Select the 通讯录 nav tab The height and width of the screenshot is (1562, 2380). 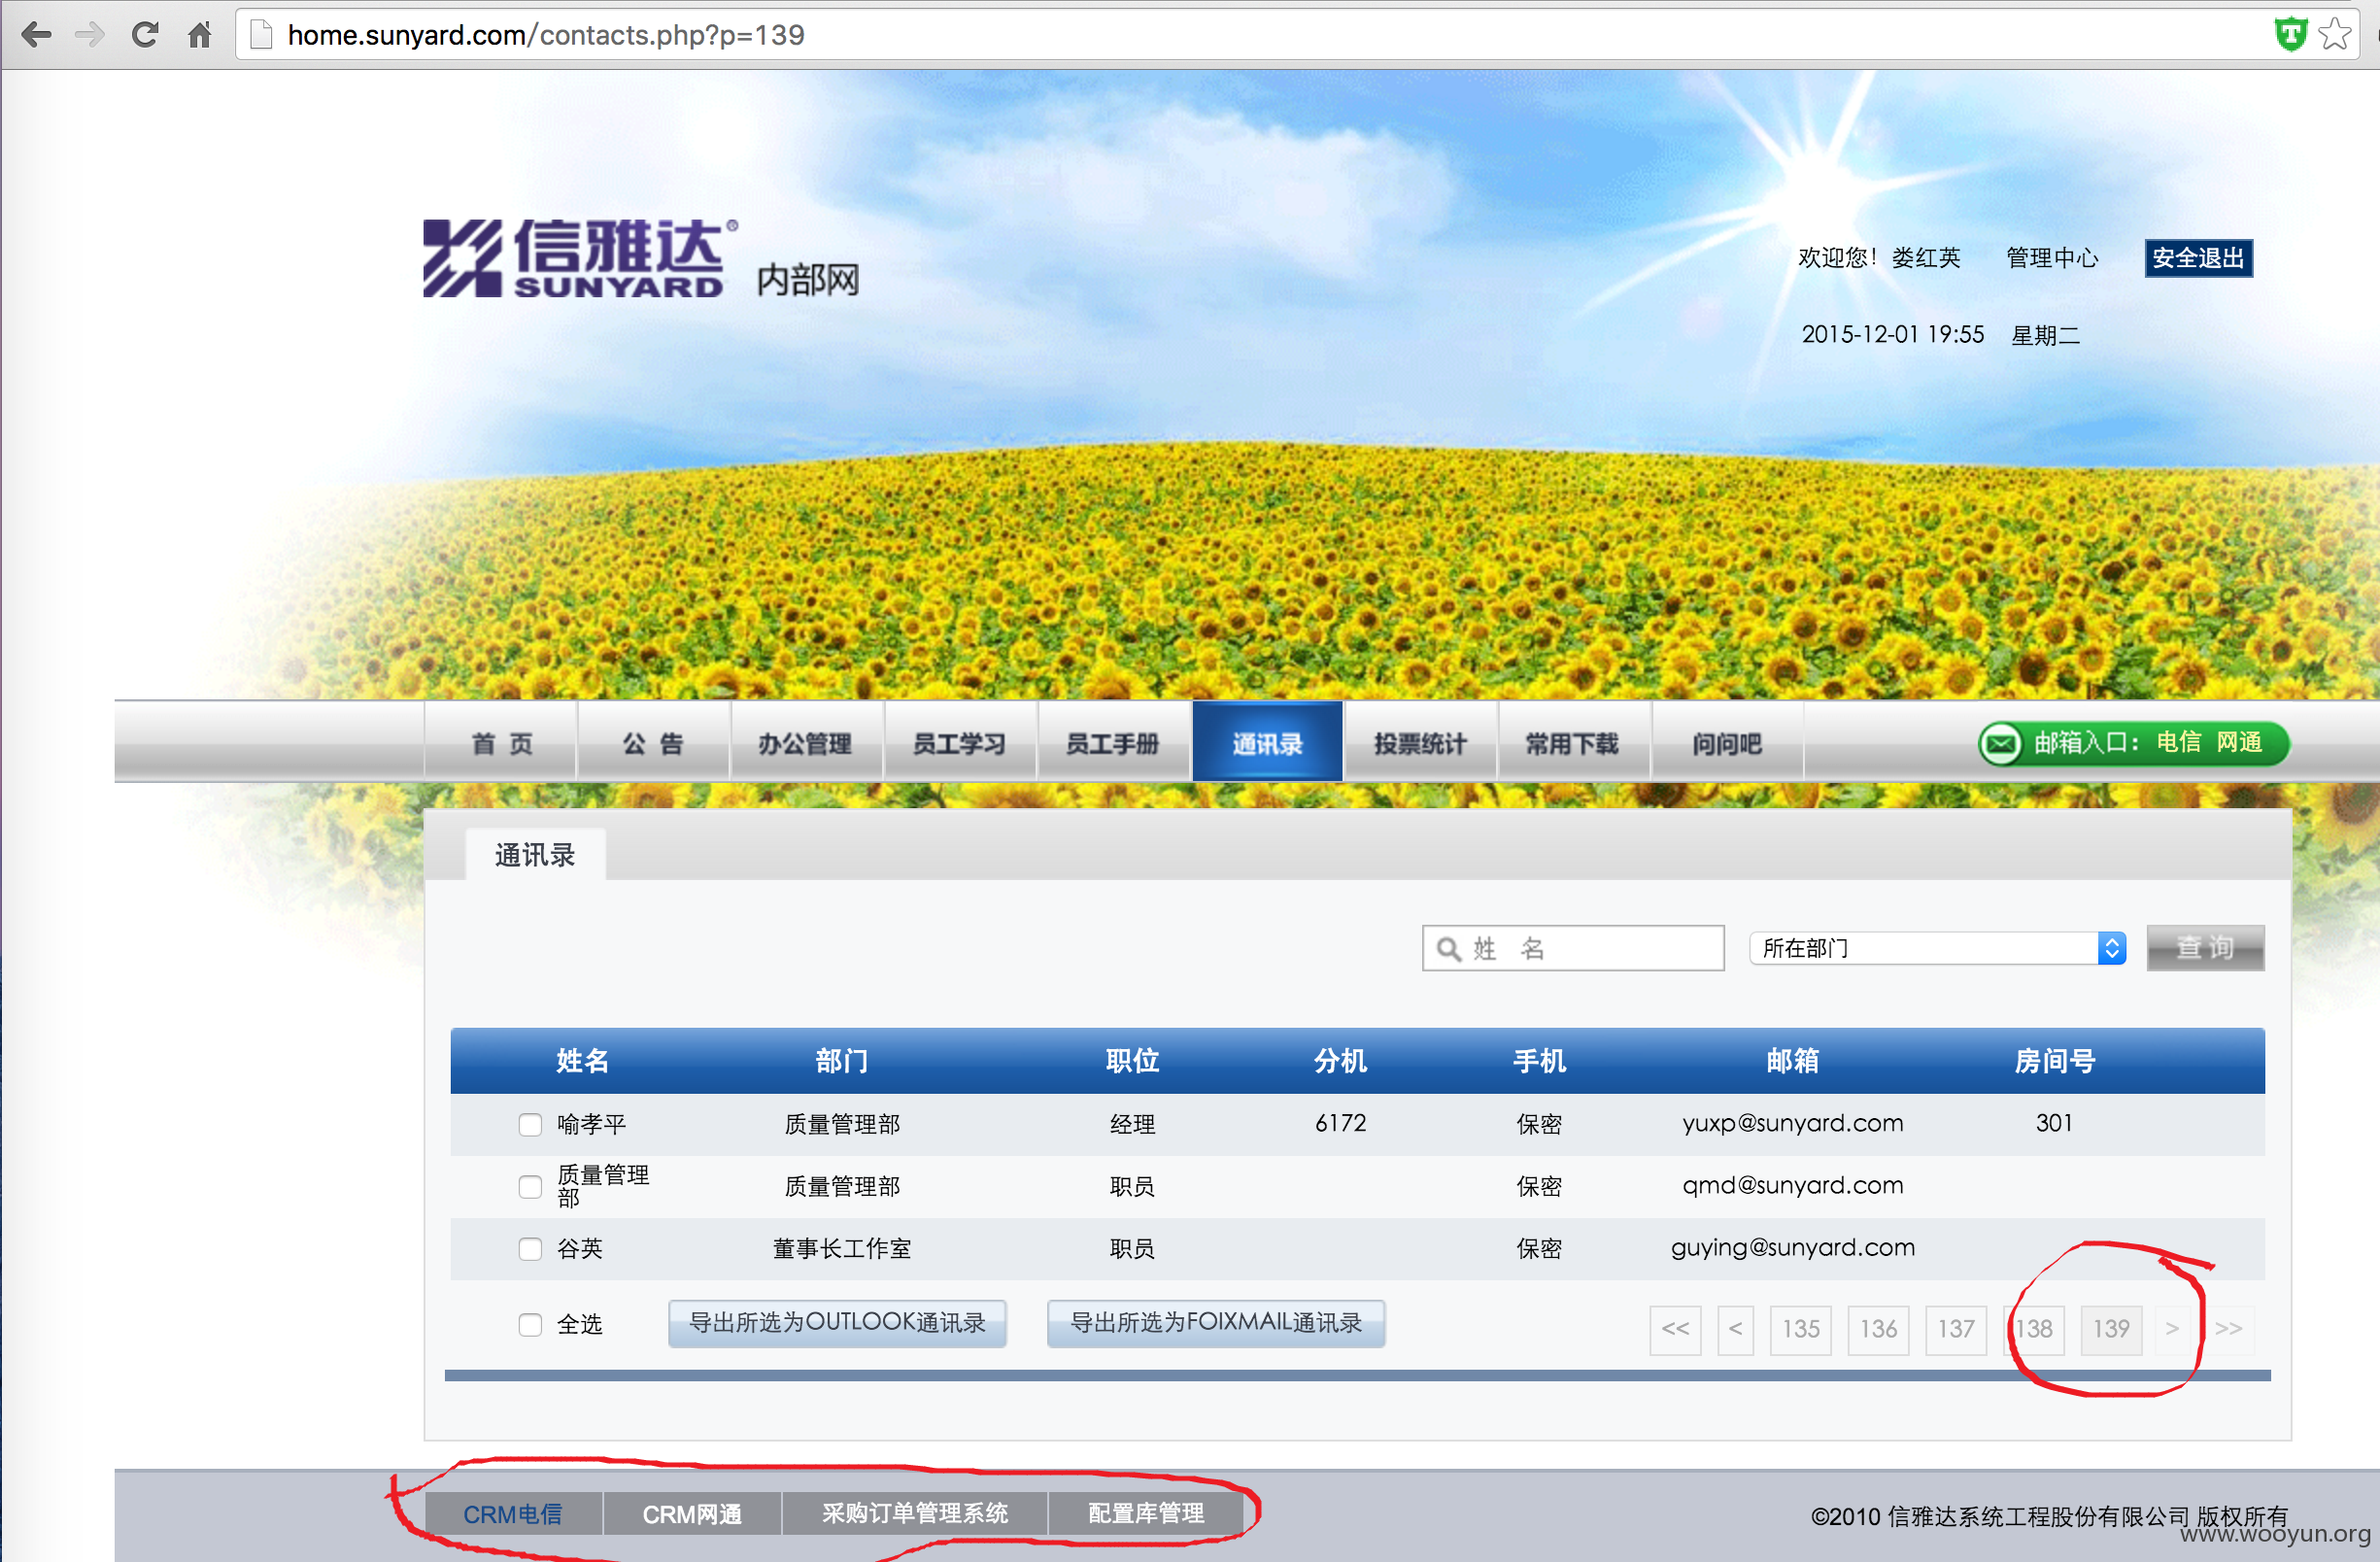[x=1267, y=743]
